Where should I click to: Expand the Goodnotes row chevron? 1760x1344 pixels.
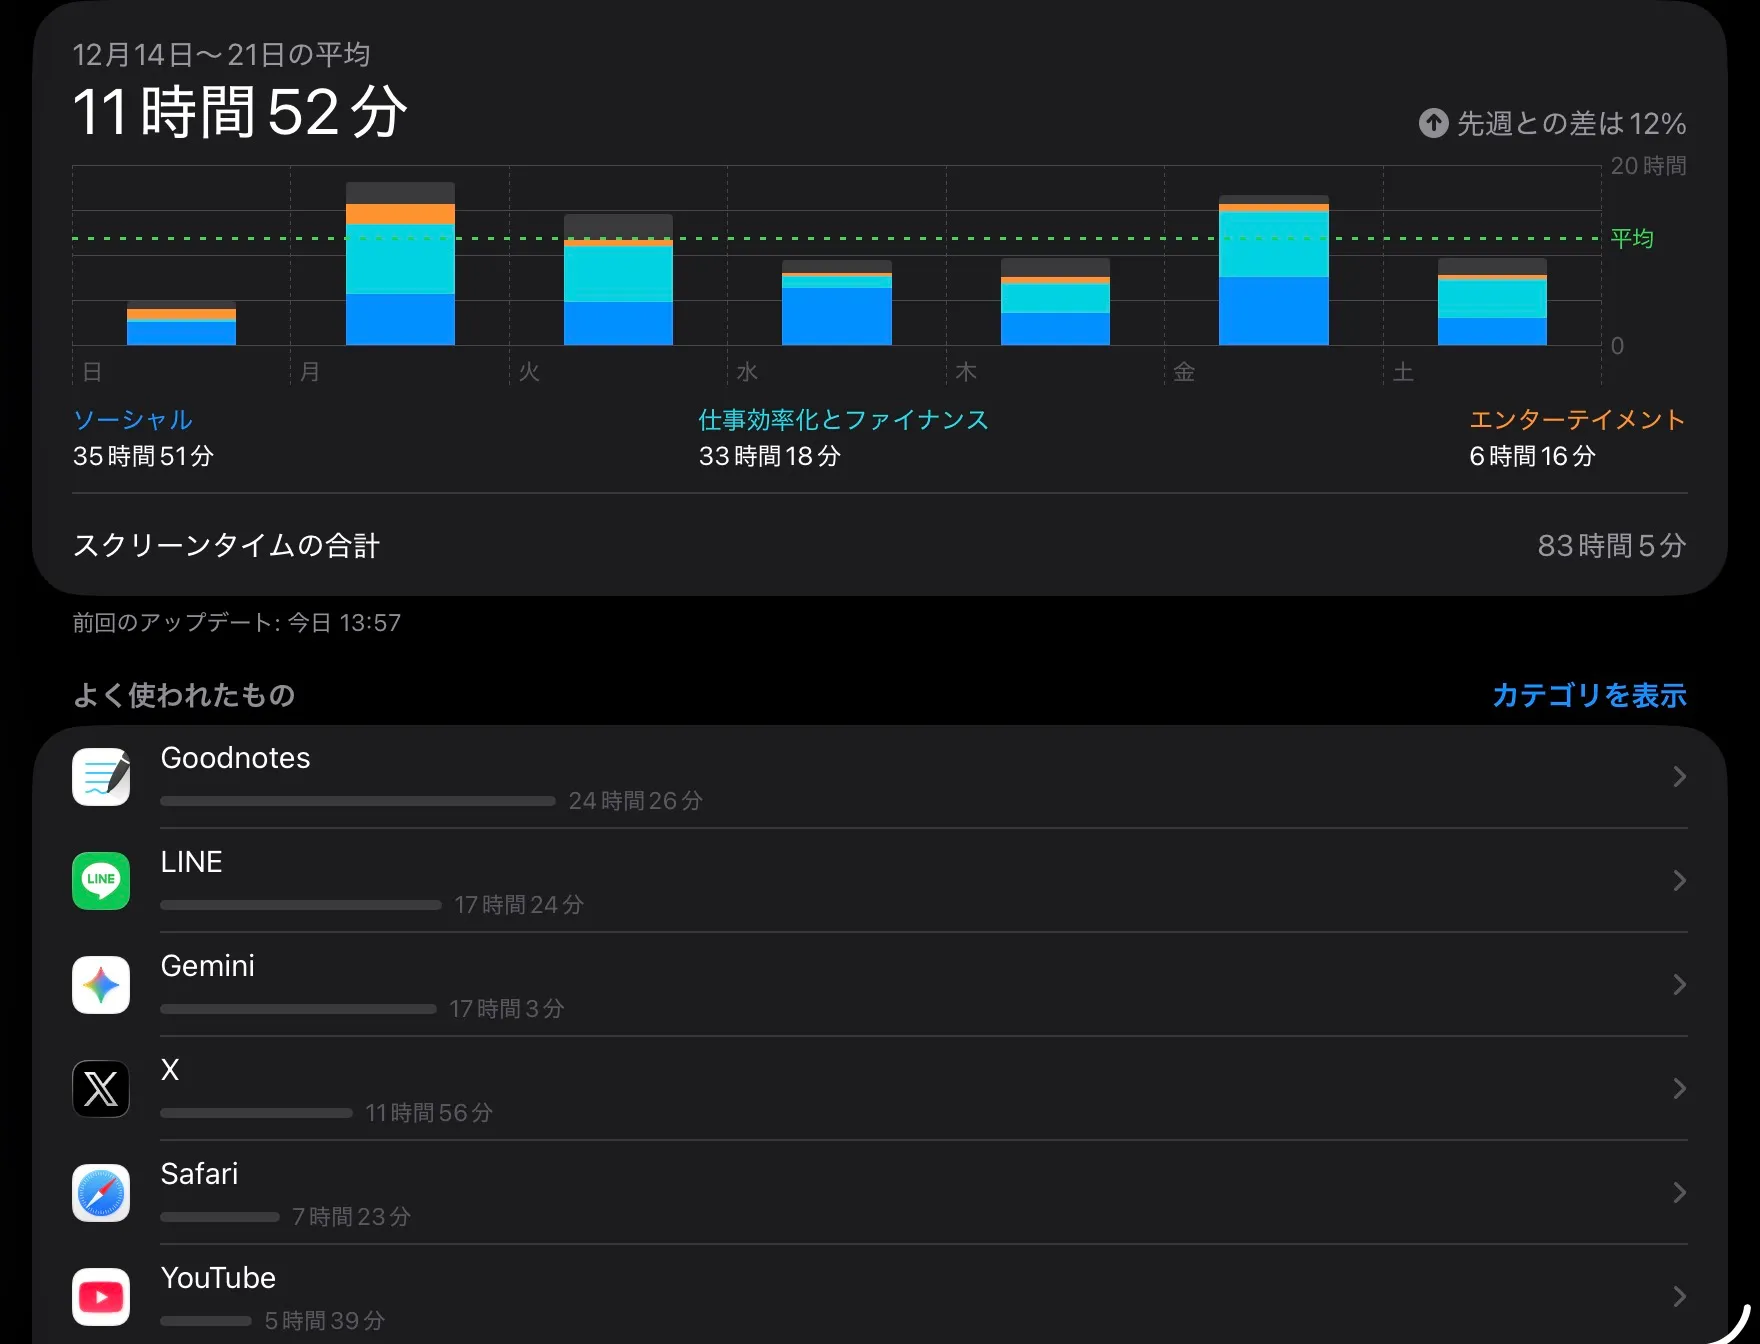tap(1679, 777)
